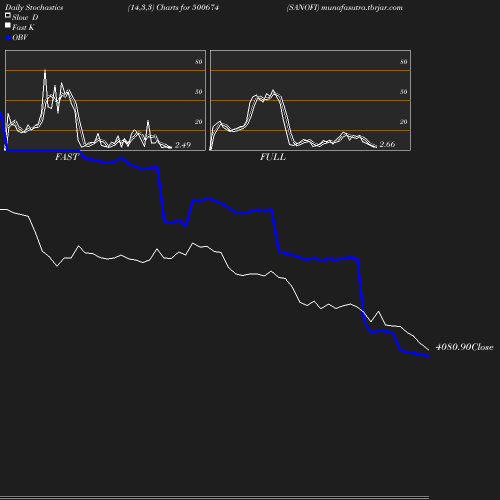Image resolution: width=500 pixels, height=500 pixels.
Task: Click the 80 level label in FAST chart
Action: tap(198, 62)
